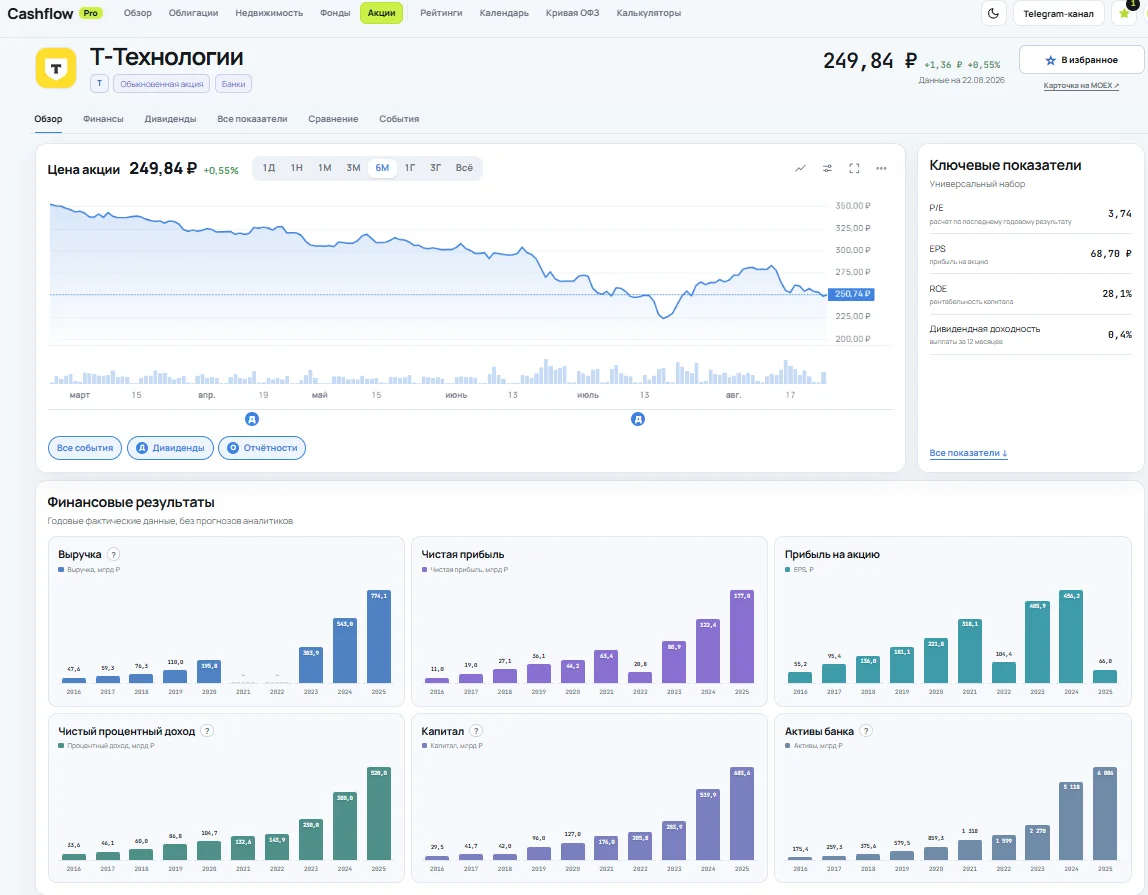Switch to События tab
1148x895 pixels.
399,119
